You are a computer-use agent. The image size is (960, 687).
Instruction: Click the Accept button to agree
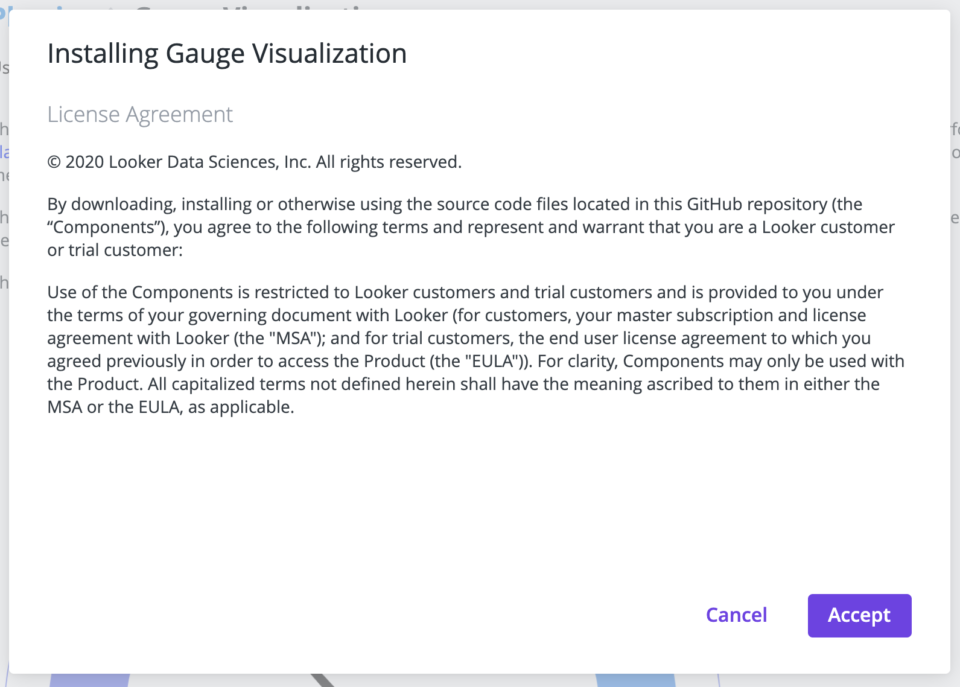859,615
